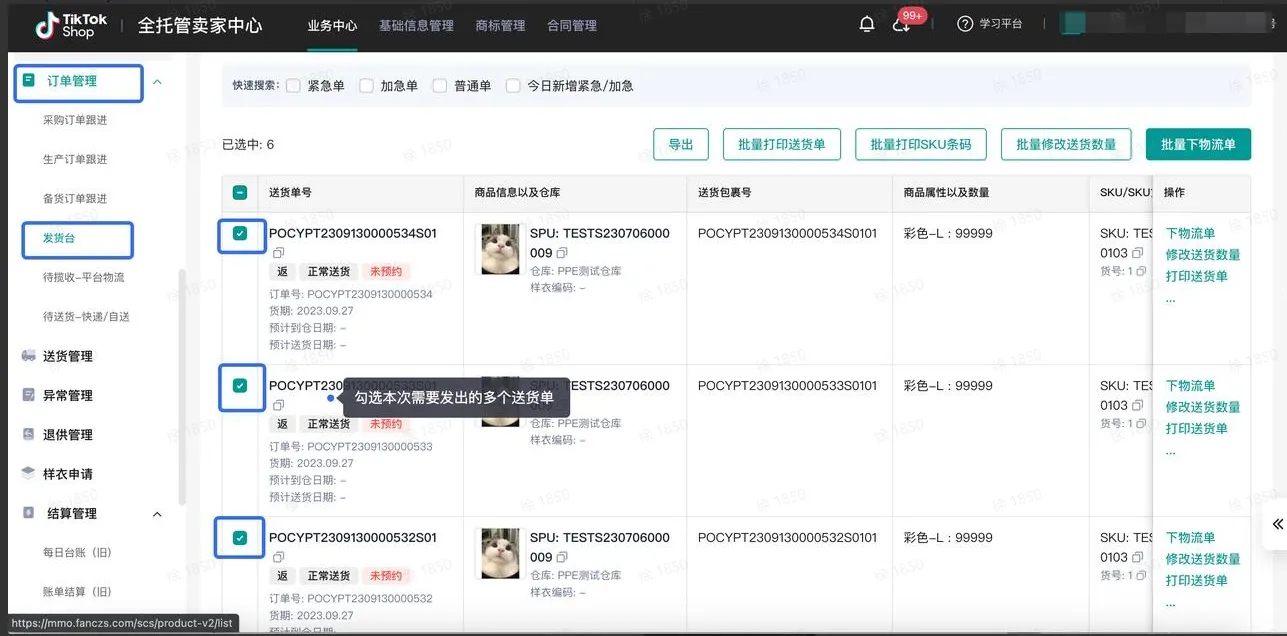Open the 商标管理 top tab

(x=500, y=26)
